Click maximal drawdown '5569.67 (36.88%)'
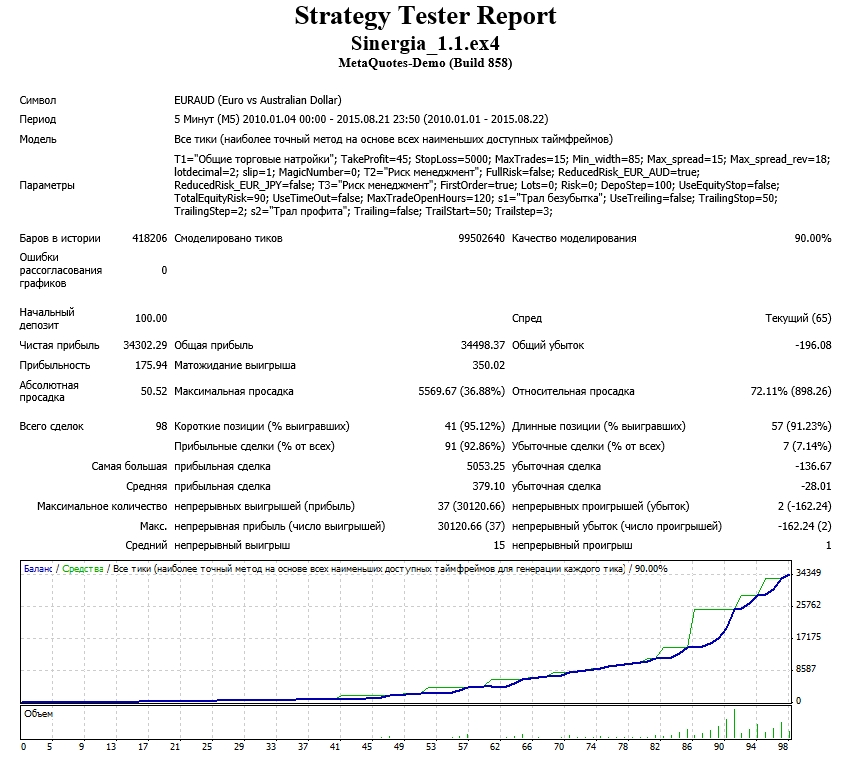851x759 pixels. (461, 391)
